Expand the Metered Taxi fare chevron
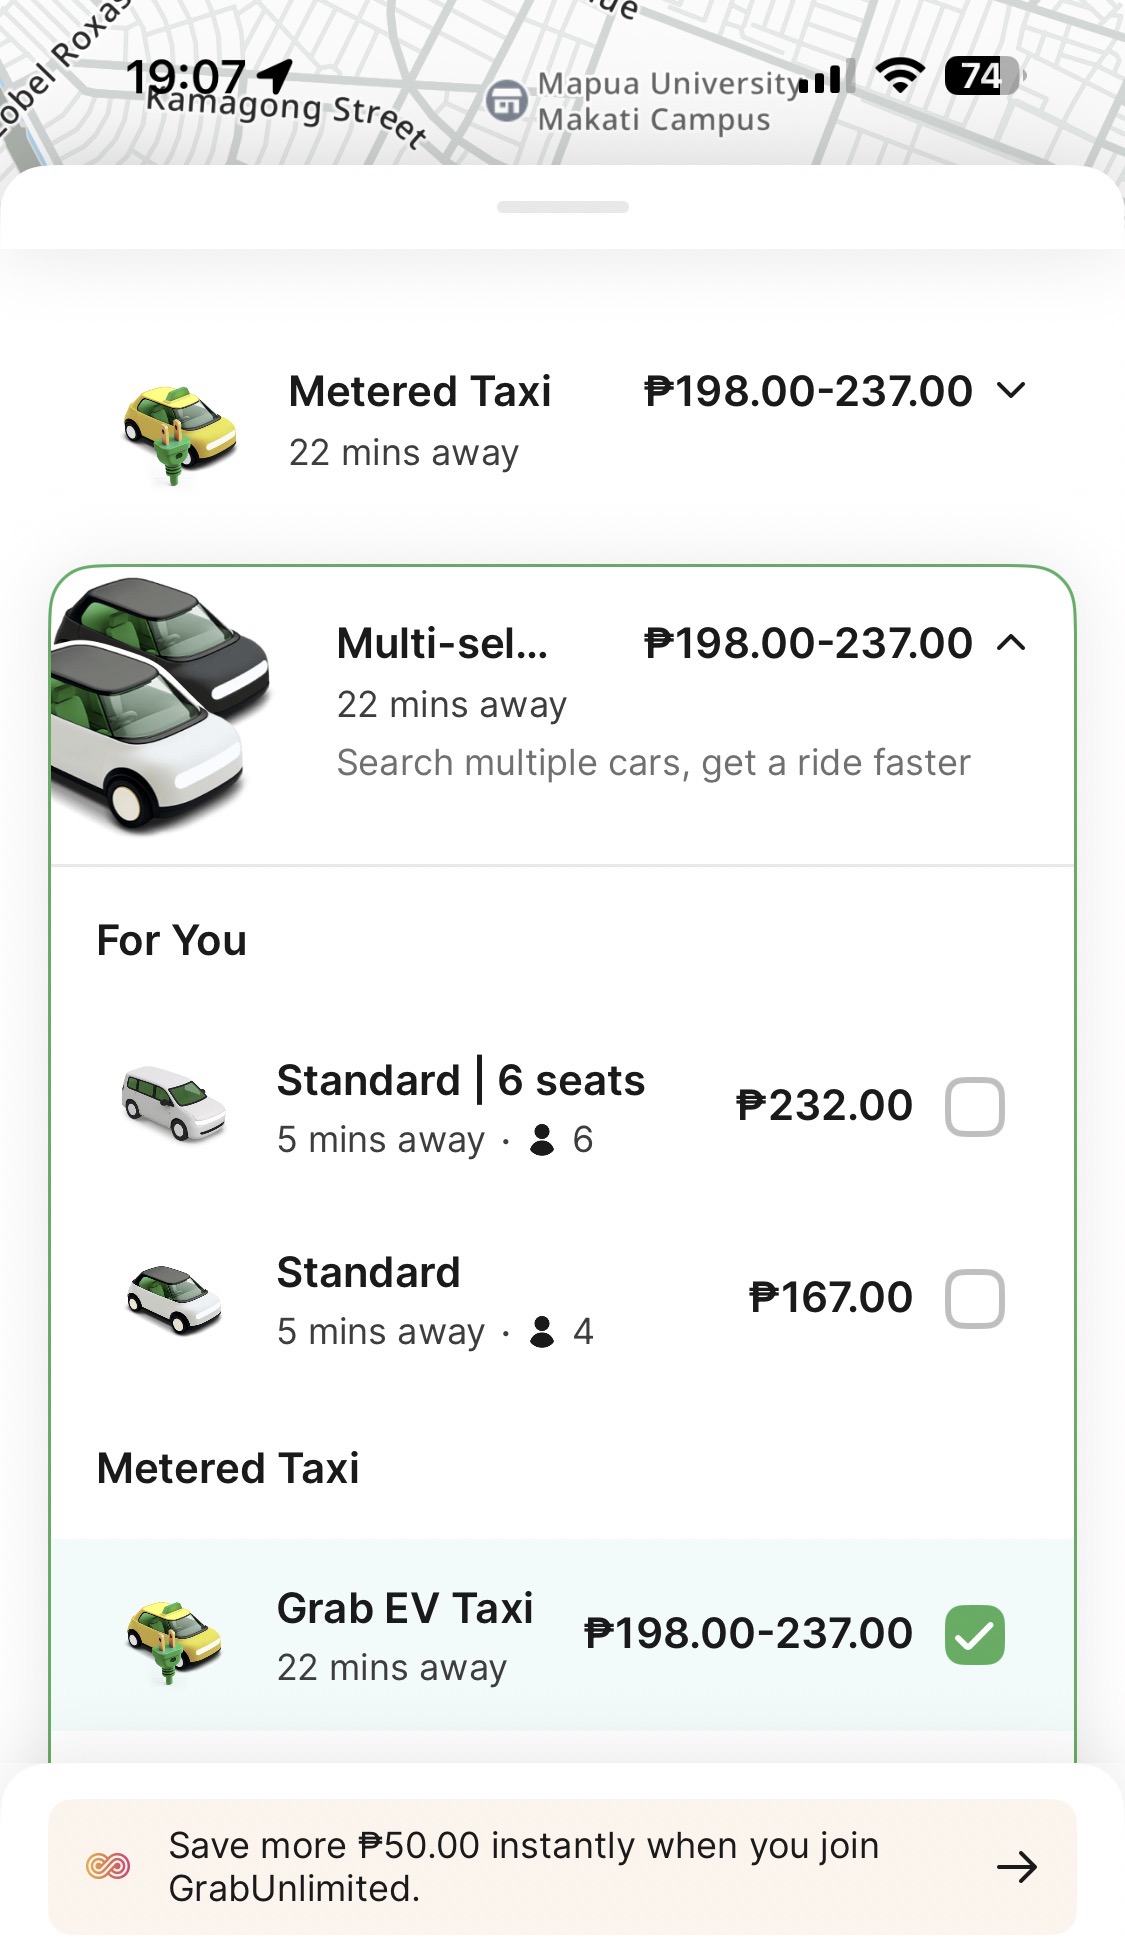 tap(1012, 391)
